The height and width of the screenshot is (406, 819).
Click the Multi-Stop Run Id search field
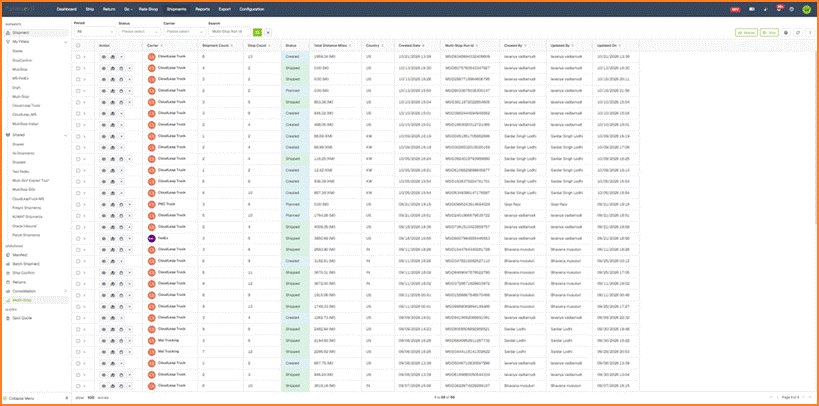point(229,32)
